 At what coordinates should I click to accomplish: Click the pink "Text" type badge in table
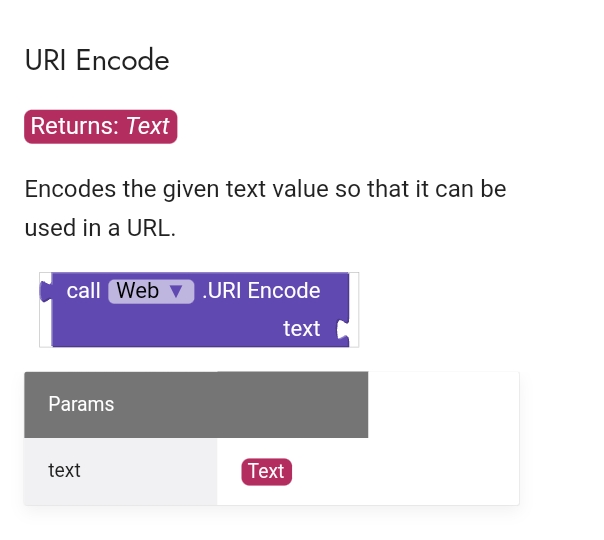click(266, 471)
